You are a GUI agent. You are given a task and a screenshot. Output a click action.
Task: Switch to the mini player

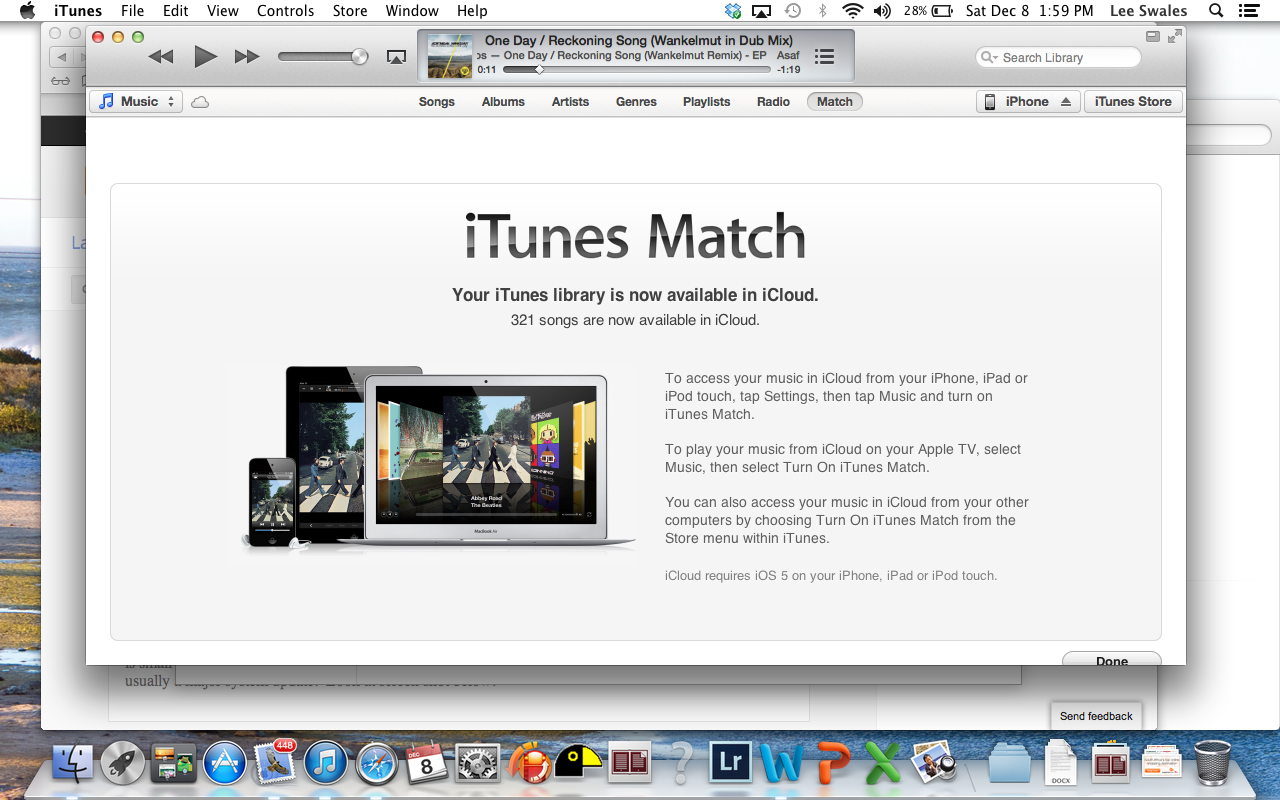click(1153, 37)
